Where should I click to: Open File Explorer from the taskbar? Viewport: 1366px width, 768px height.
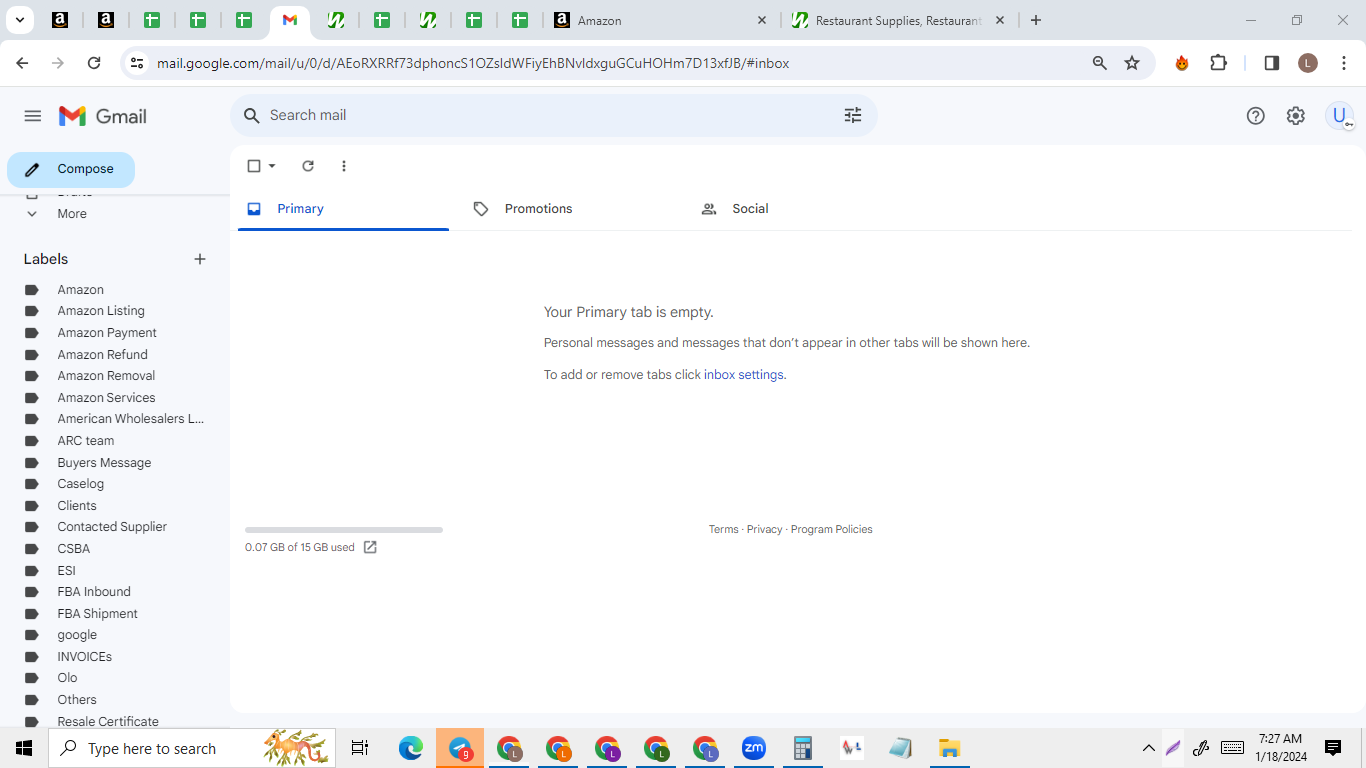949,748
